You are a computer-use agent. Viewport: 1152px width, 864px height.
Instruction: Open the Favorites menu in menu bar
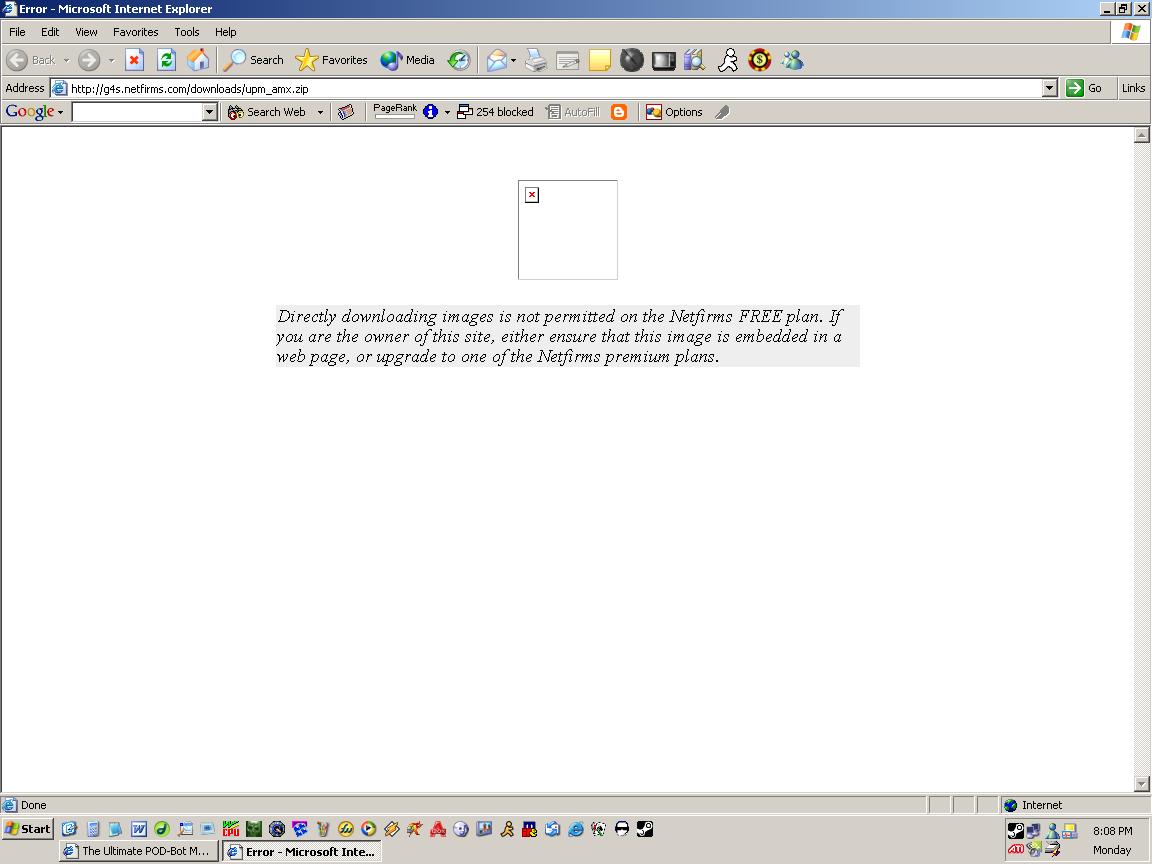pyautogui.click(x=135, y=32)
